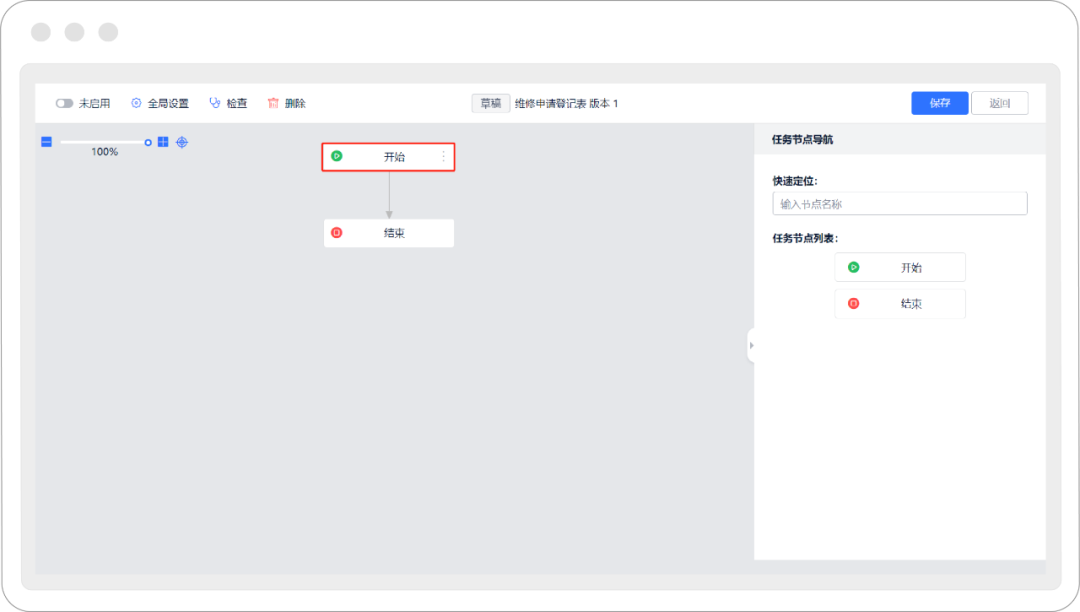The image size is (1080, 612).
Task: Toggle the 未启用 enable switch
Action: (x=65, y=103)
